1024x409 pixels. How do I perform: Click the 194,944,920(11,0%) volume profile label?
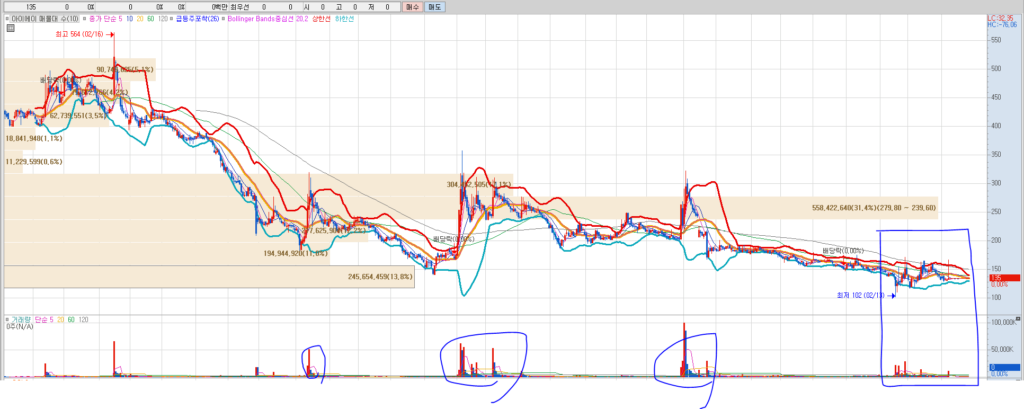coord(295,253)
